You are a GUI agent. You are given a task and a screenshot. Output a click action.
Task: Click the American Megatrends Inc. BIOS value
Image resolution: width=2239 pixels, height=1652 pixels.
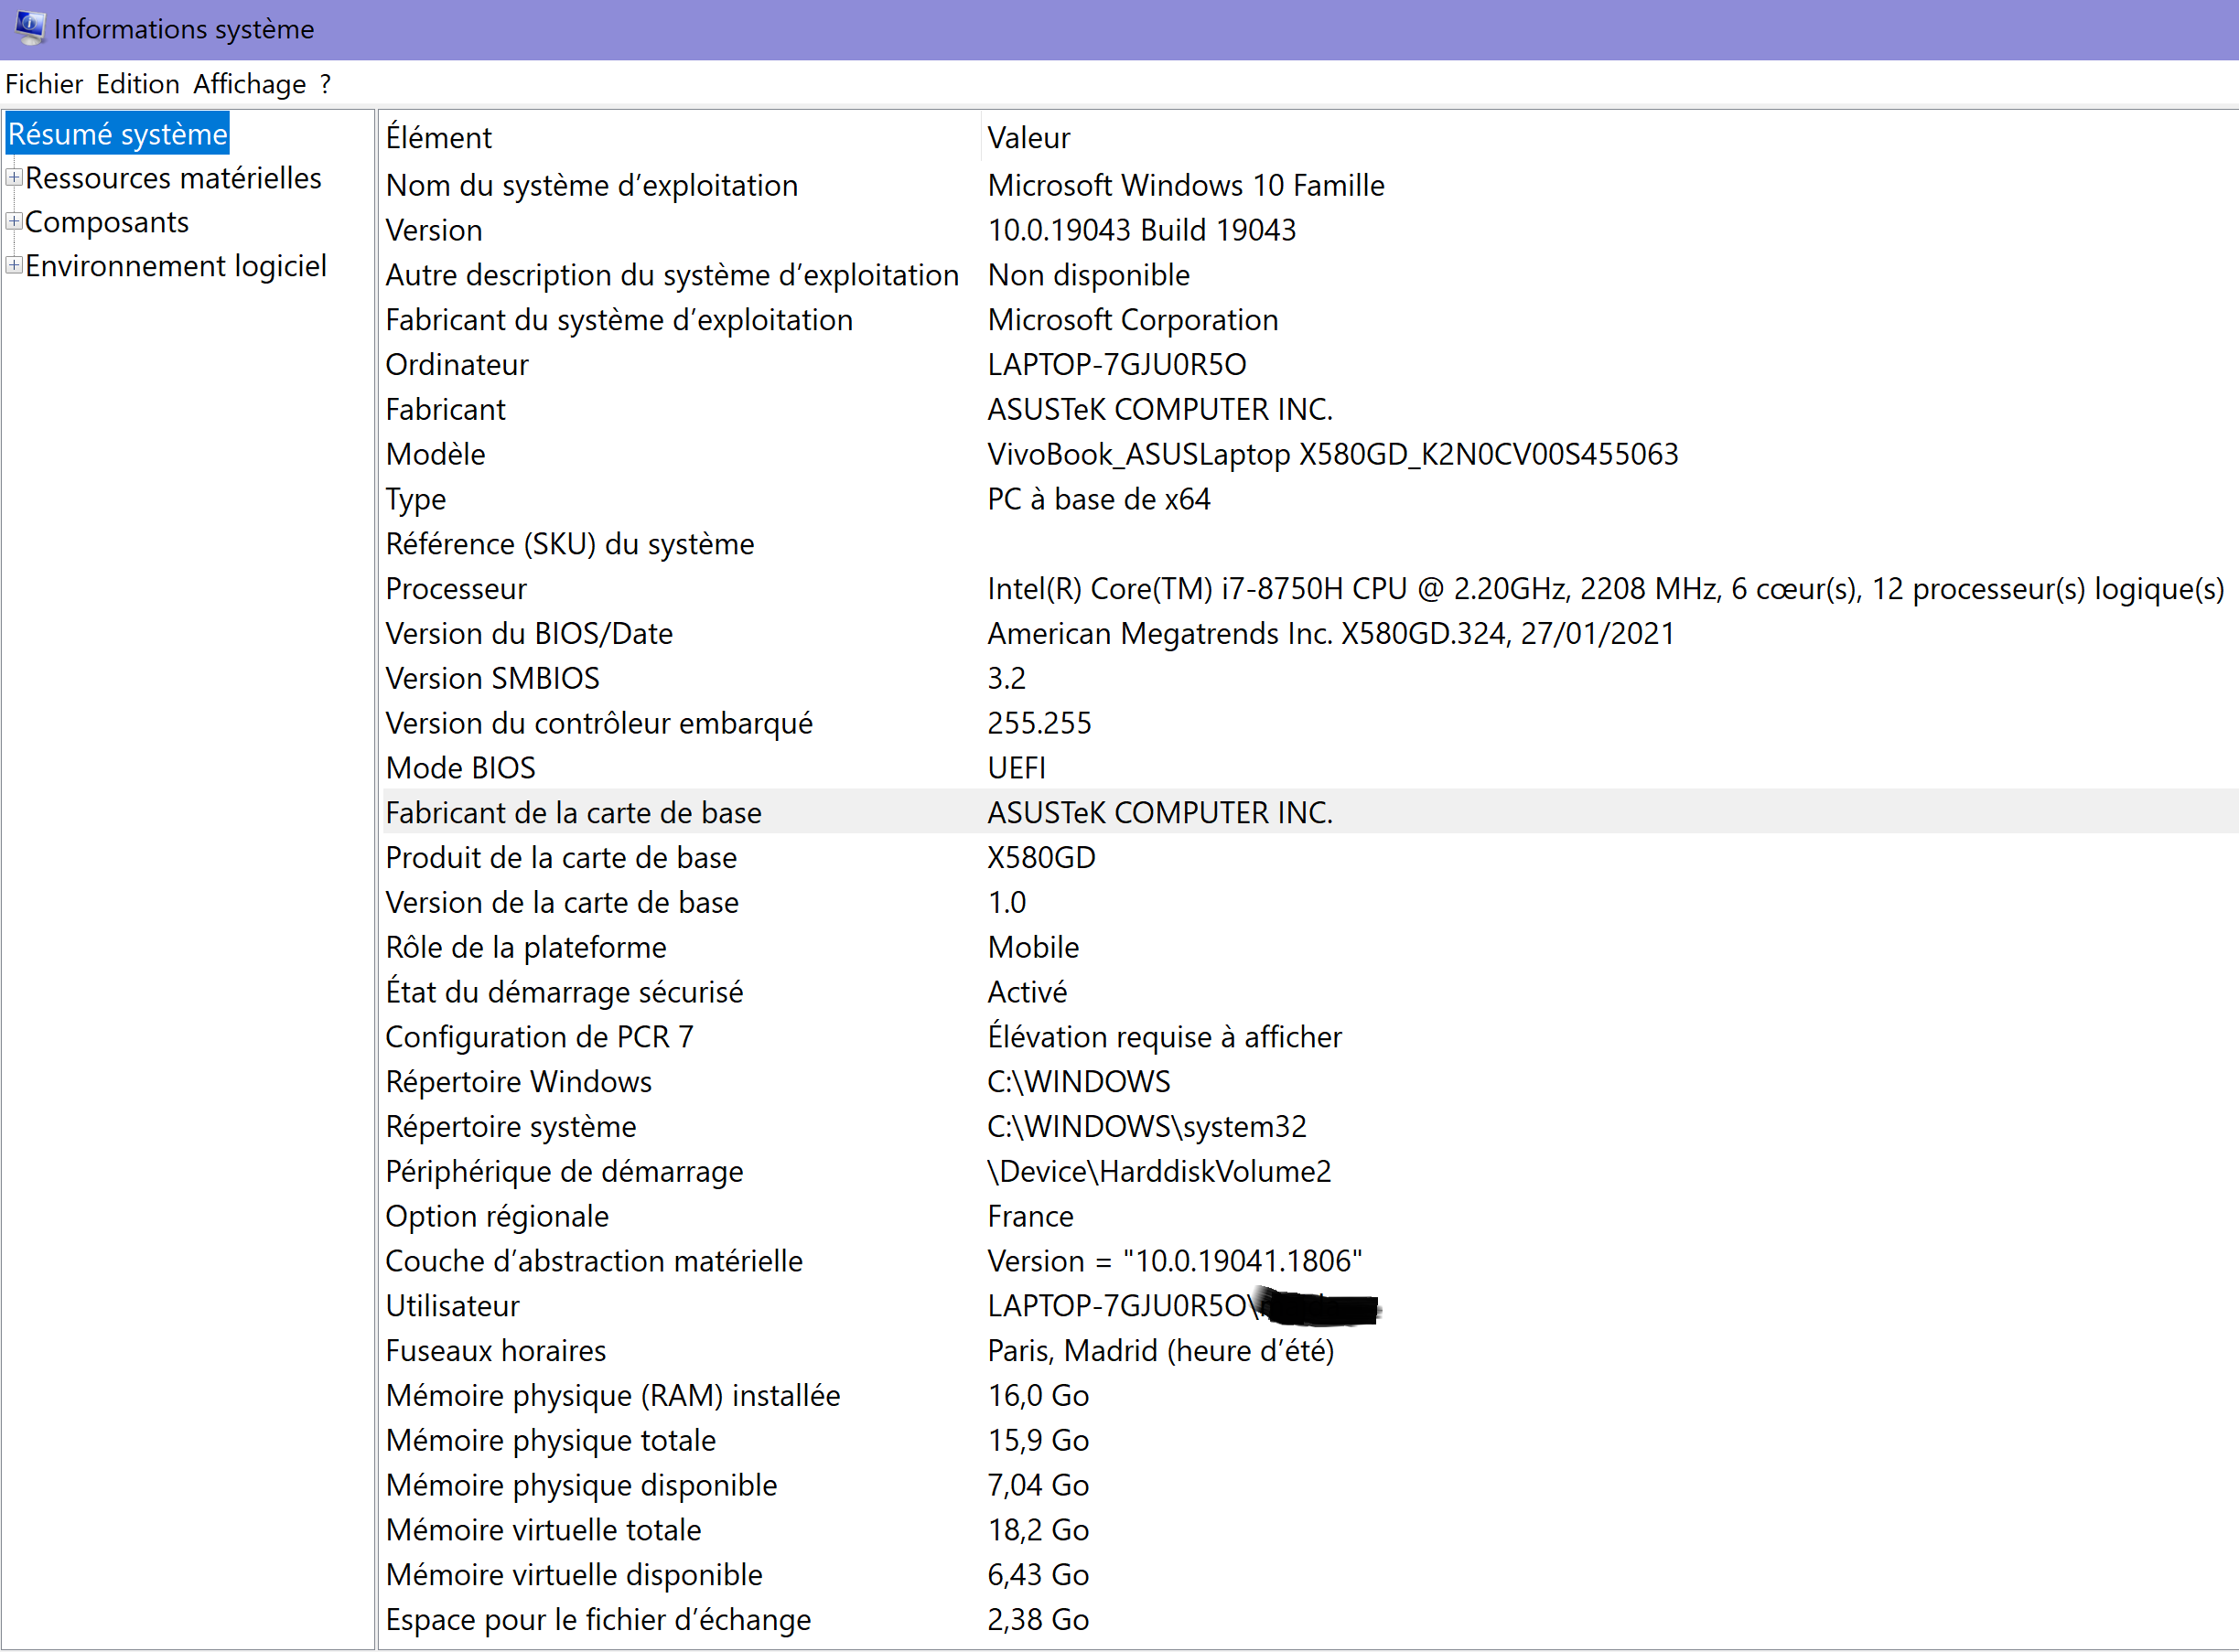1331,634
